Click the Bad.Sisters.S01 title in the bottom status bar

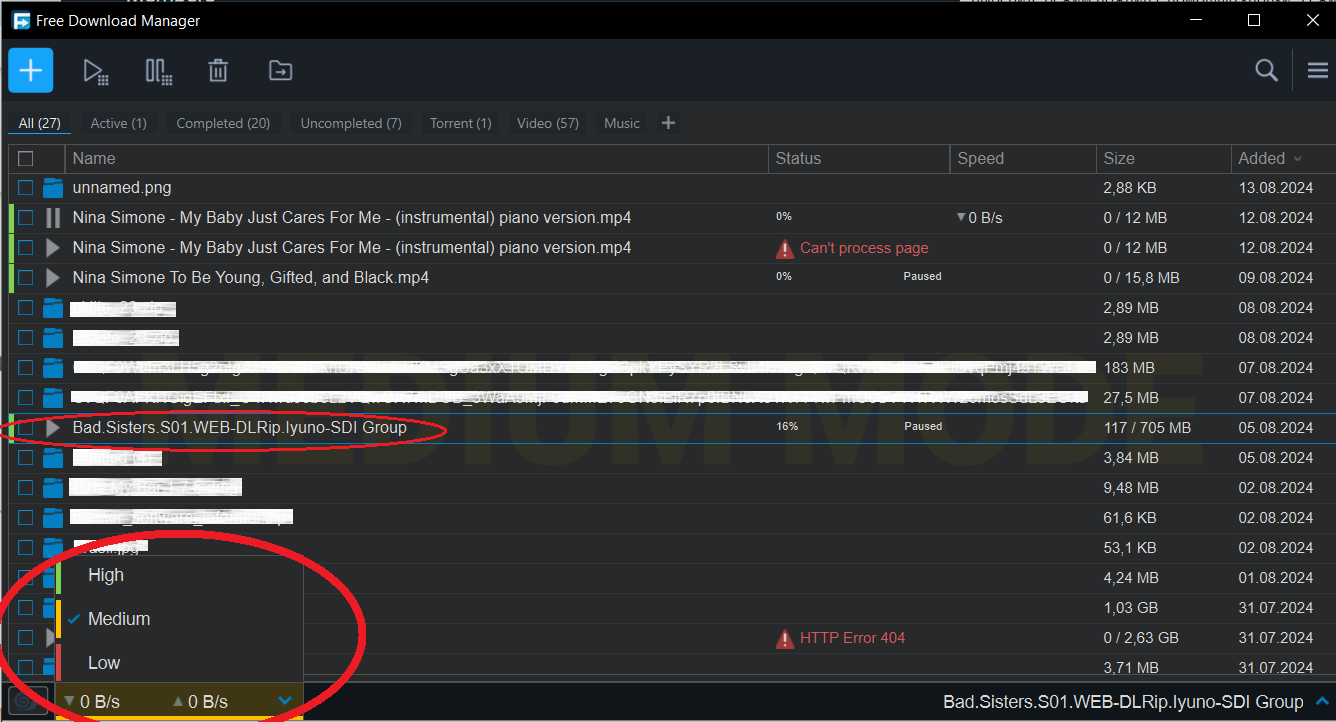coord(1123,702)
